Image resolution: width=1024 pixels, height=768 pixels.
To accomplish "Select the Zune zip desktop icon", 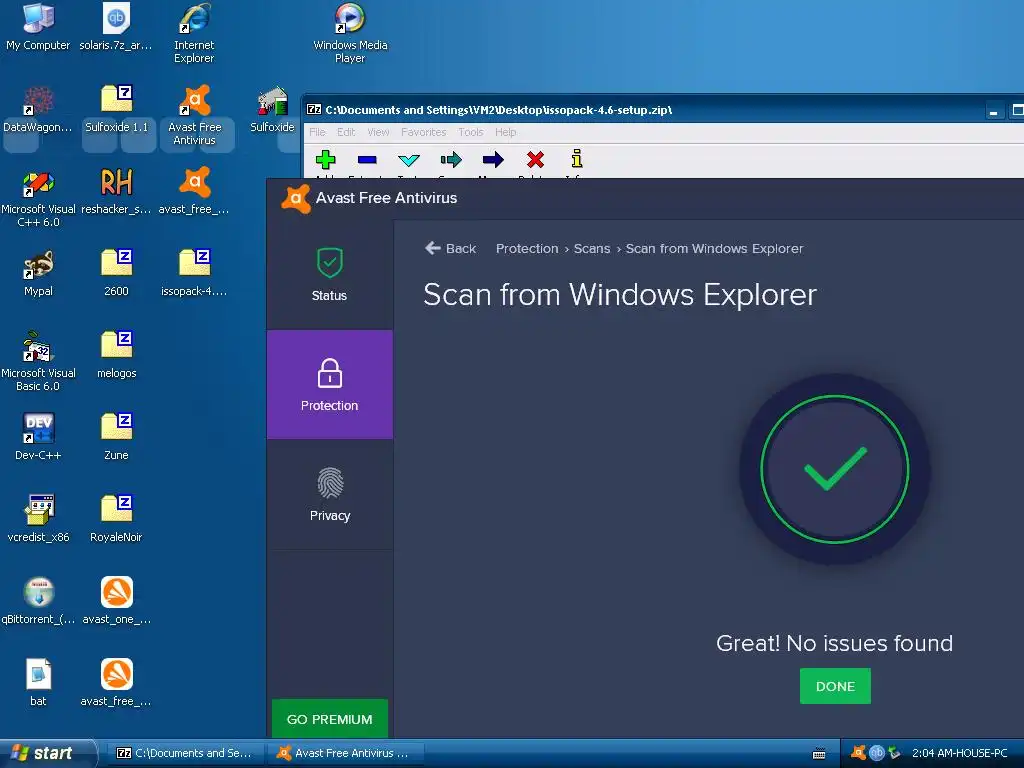I will 116,438.
